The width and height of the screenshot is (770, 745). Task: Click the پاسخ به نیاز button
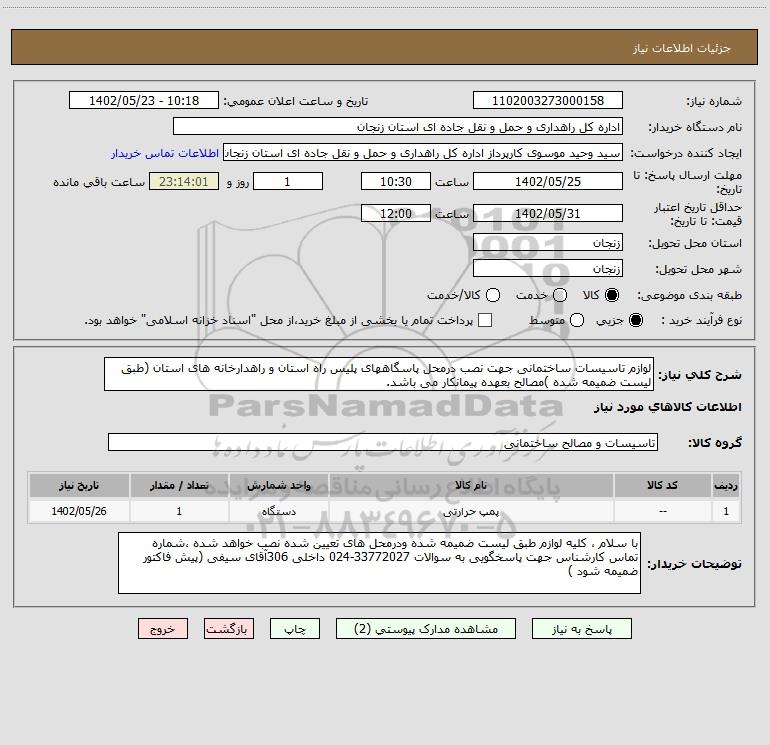click(581, 629)
